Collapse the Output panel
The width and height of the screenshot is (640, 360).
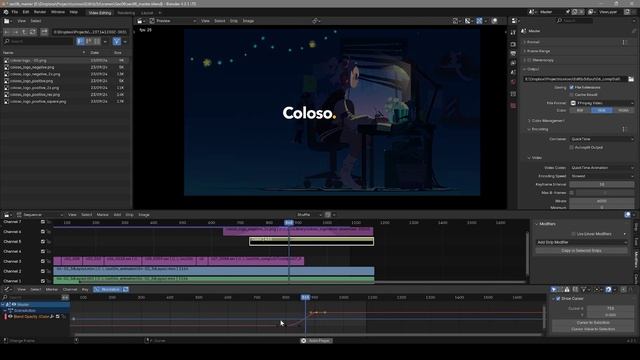pyautogui.click(x=532, y=69)
